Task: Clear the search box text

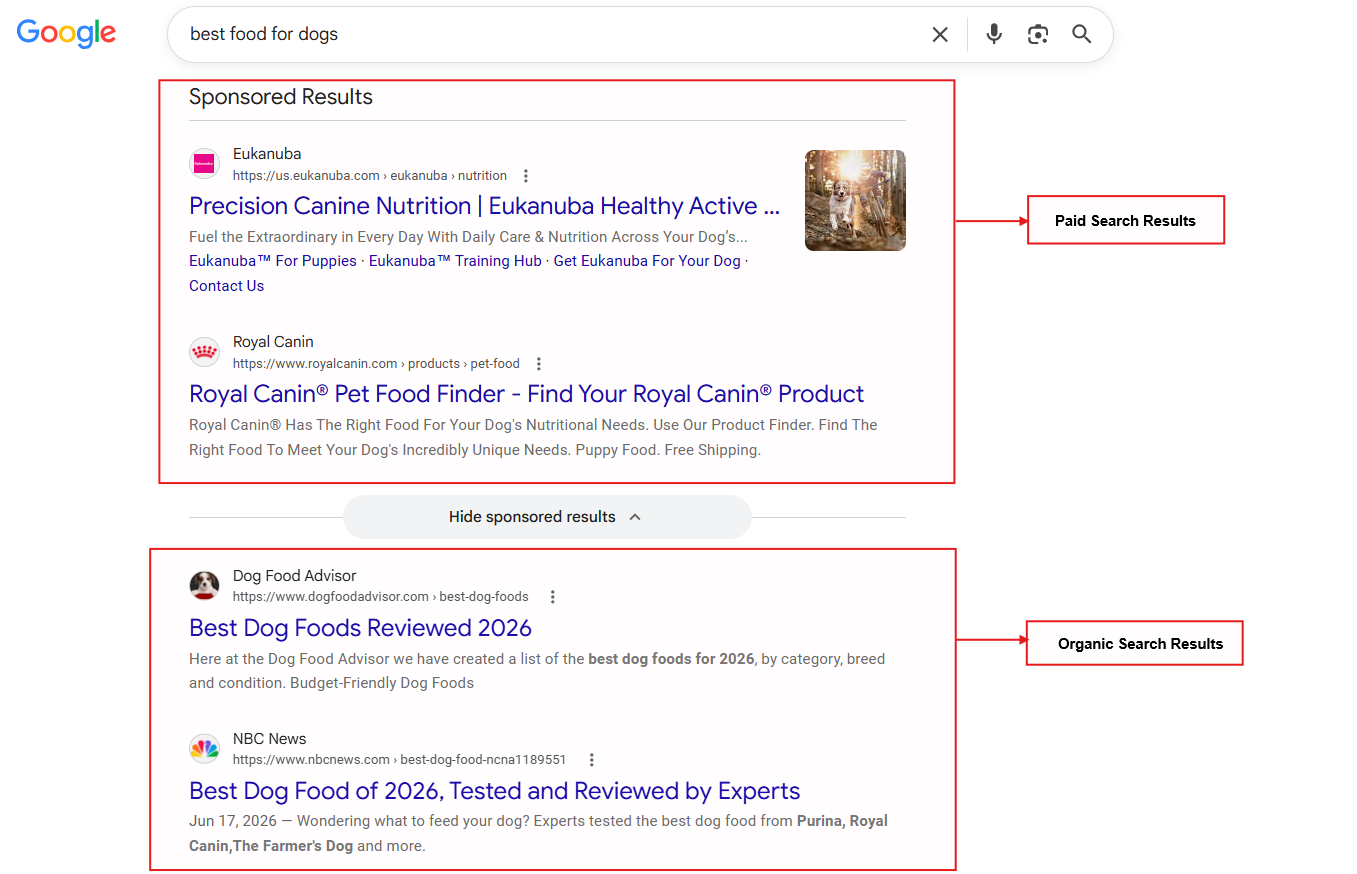Action: tap(940, 35)
